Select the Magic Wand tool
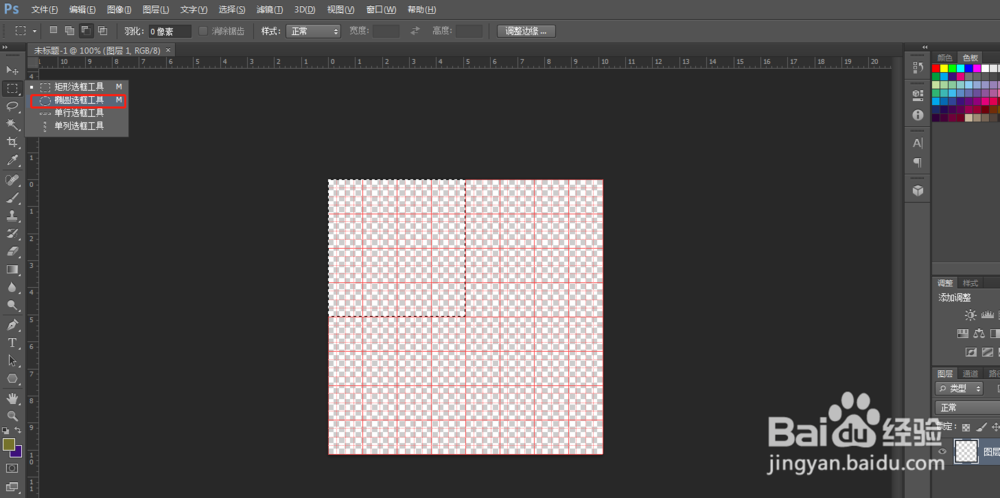 pos(12,124)
